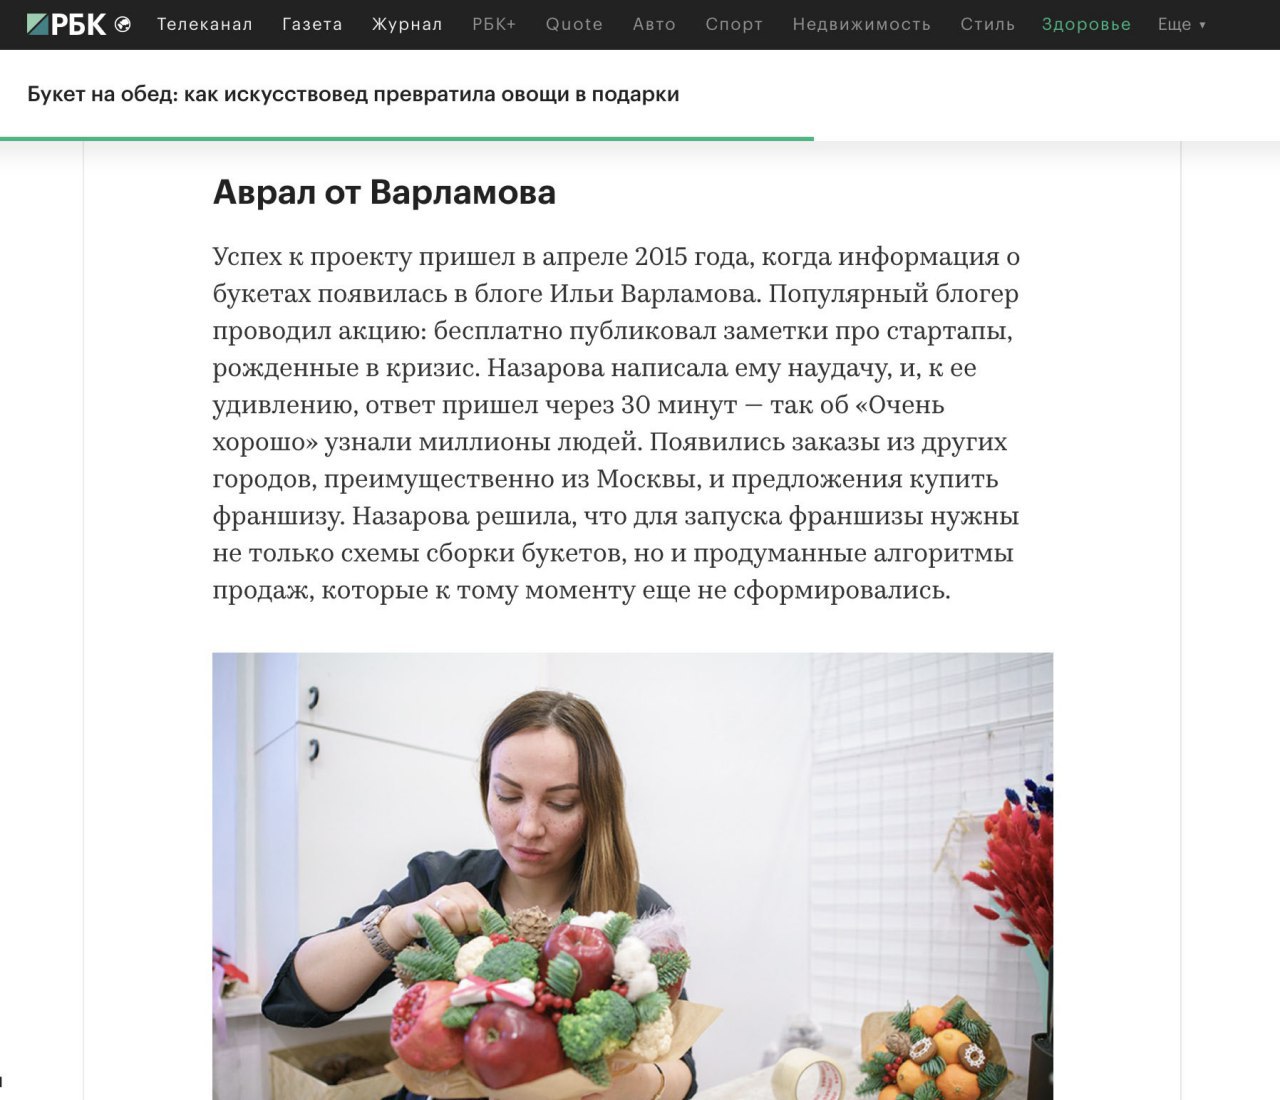Screen dimensions: 1280x1100
Task: Open the Телеканал section
Action: pyautogui.click(x=205, y=24)
